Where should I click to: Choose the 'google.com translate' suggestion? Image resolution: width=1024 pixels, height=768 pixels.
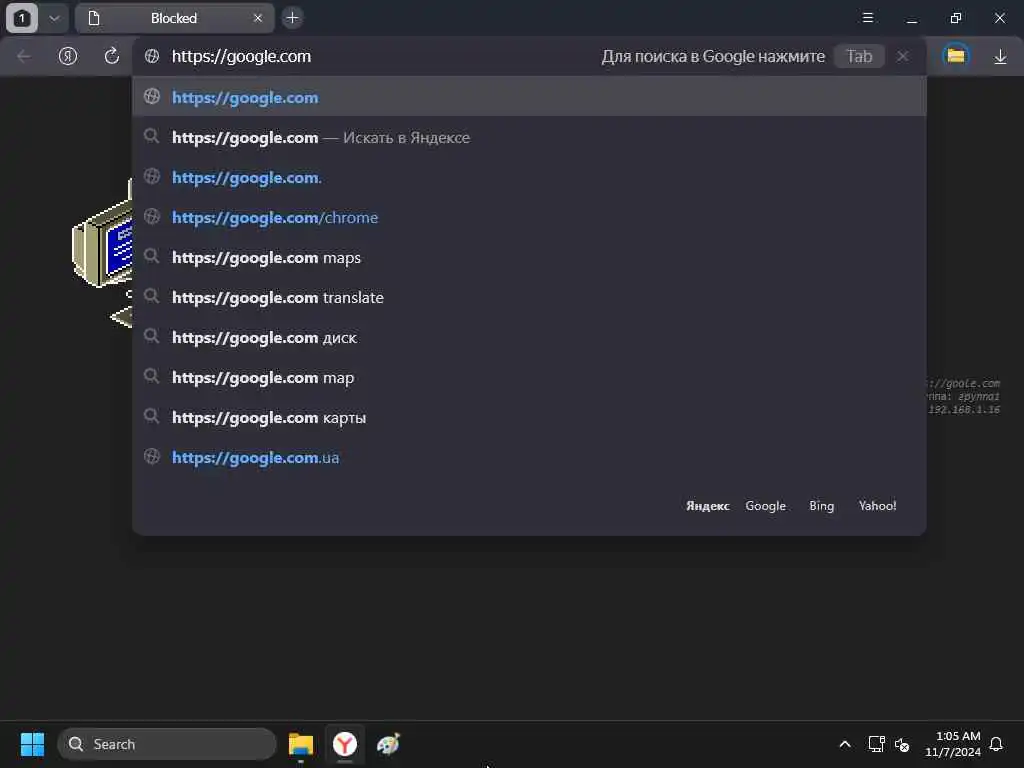[x=529, y=297]
